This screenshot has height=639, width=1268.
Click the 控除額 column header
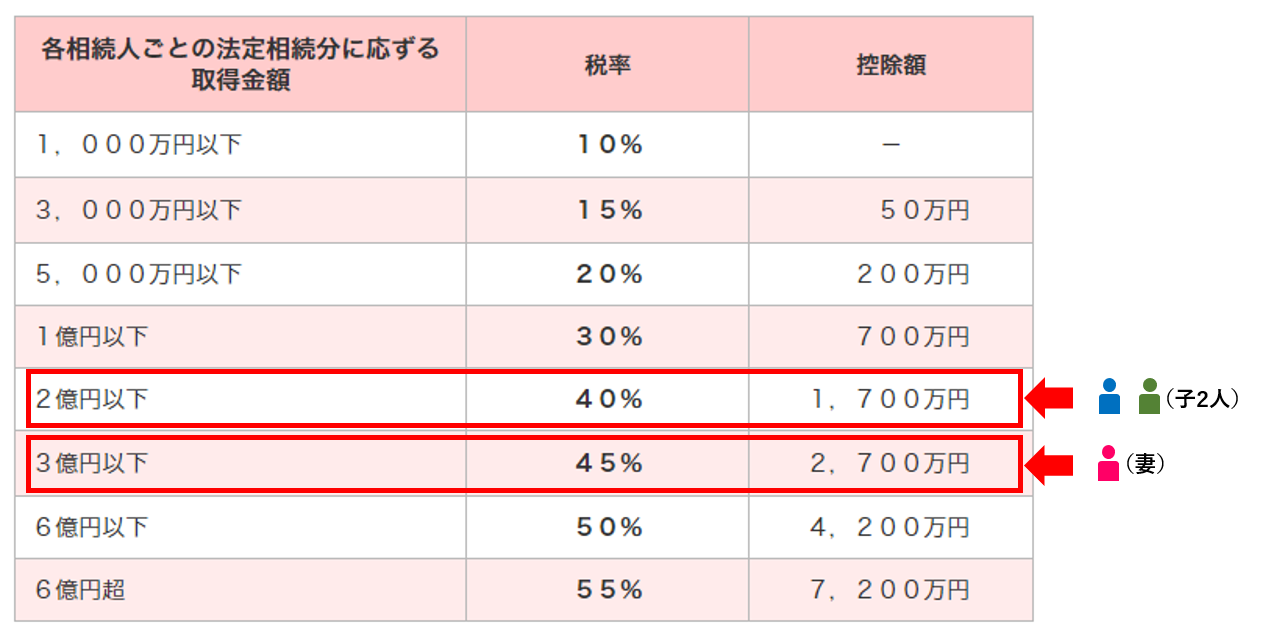[x=891, y=65]
